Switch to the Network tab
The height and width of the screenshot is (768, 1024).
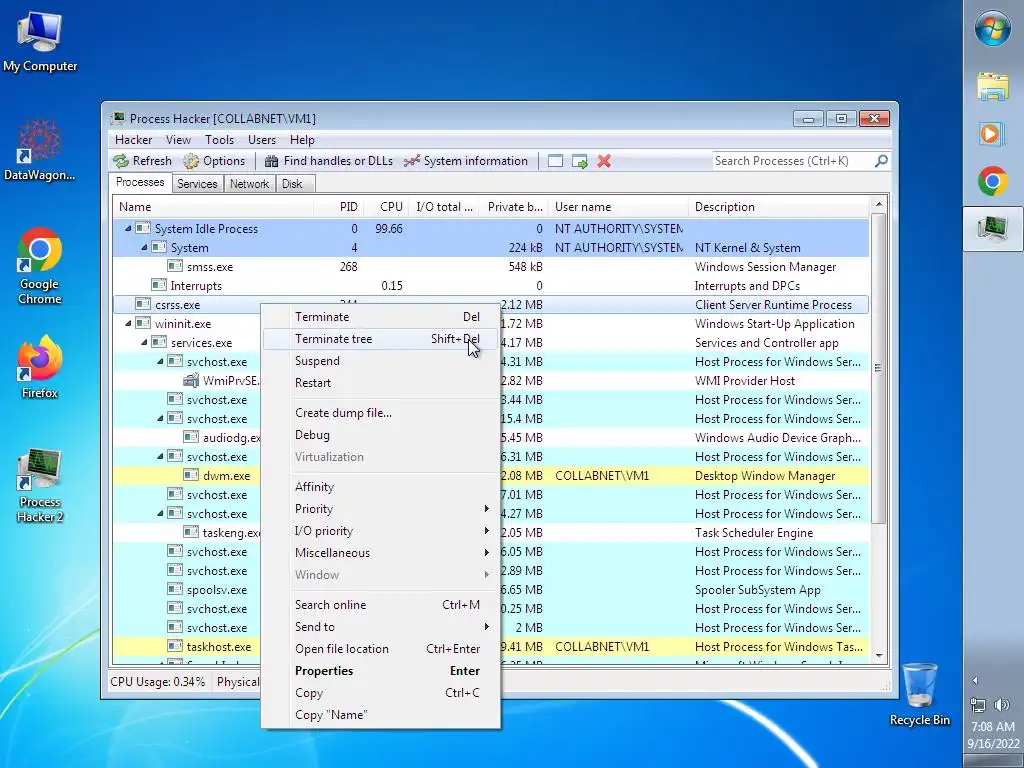pyautogui.click(x=249, y=184)
